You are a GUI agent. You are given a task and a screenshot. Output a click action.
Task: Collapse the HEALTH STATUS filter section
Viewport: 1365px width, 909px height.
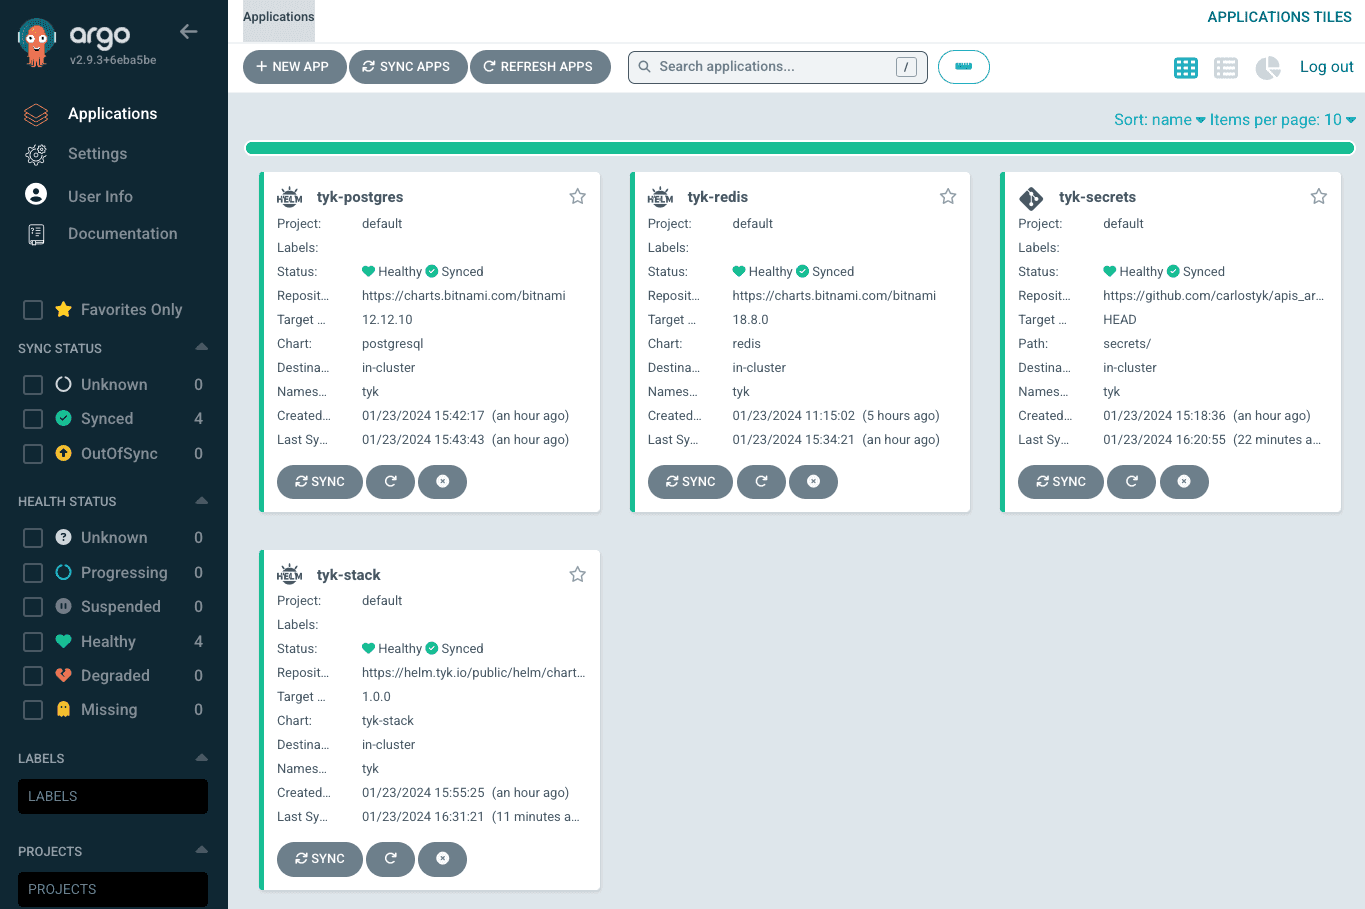pos(200,501)
